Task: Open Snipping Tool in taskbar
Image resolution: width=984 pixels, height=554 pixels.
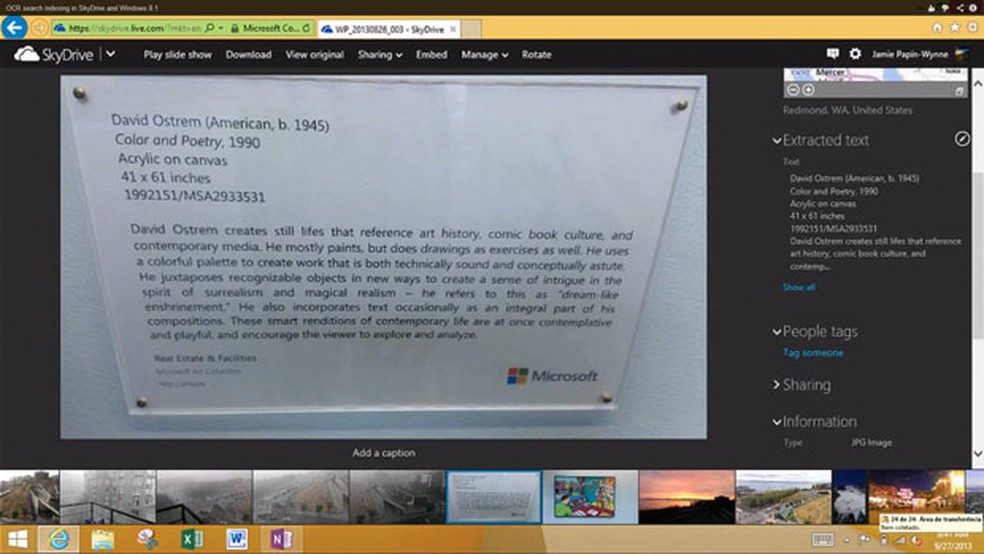Action: (147, 540)
